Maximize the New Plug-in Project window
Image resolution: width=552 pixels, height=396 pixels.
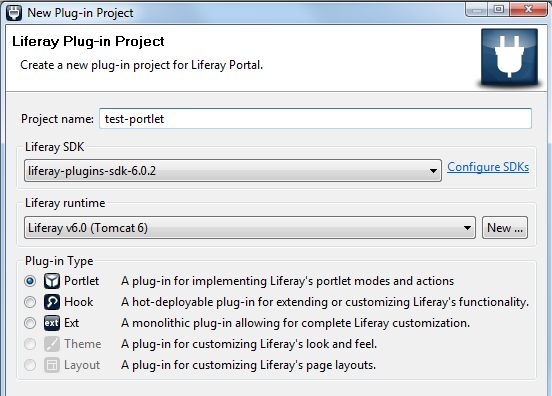tap(498, 10)
